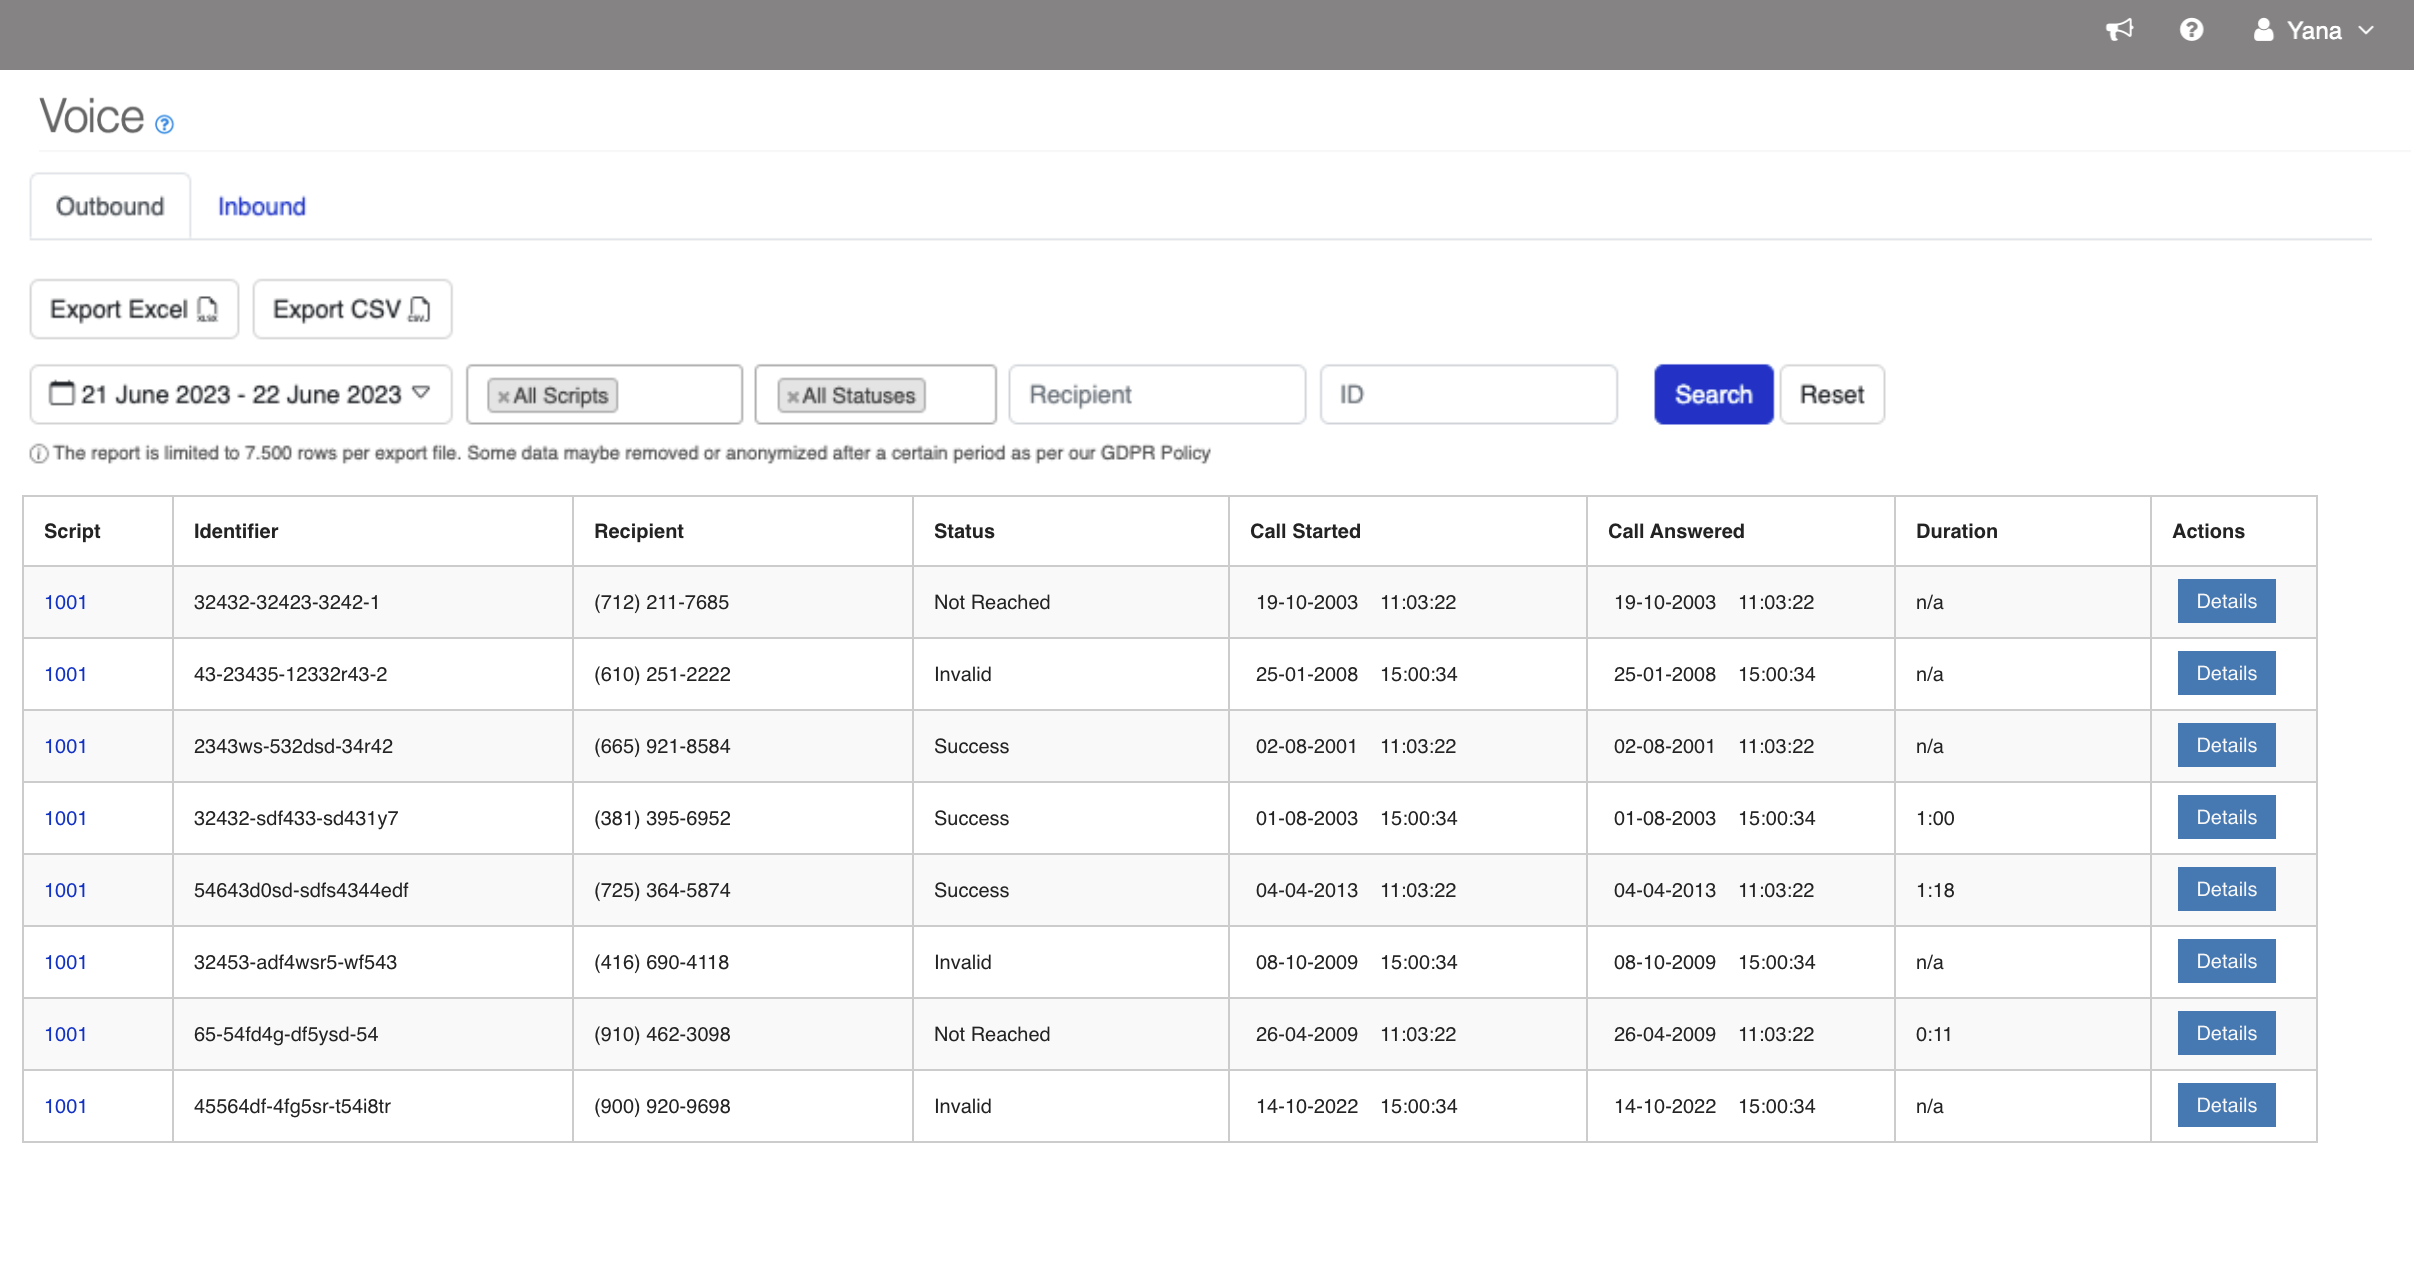Click the Reset button
Viewport: 2414px width, 1262px height.
click(x=1831, y=395)
